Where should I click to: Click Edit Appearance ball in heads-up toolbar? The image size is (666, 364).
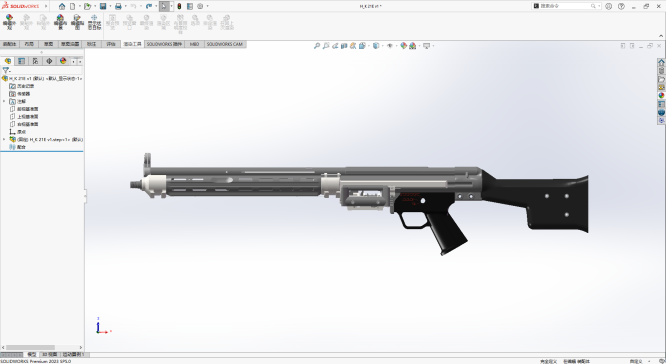[404, 46]
